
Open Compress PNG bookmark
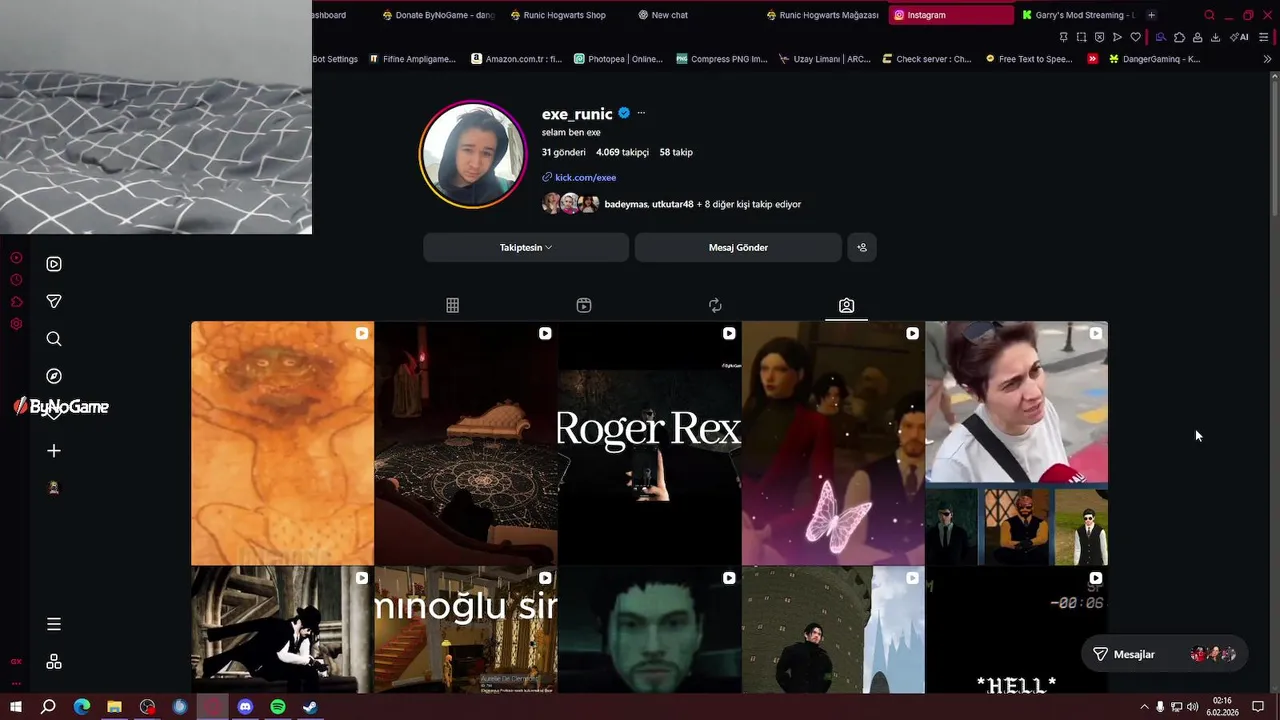722,59
